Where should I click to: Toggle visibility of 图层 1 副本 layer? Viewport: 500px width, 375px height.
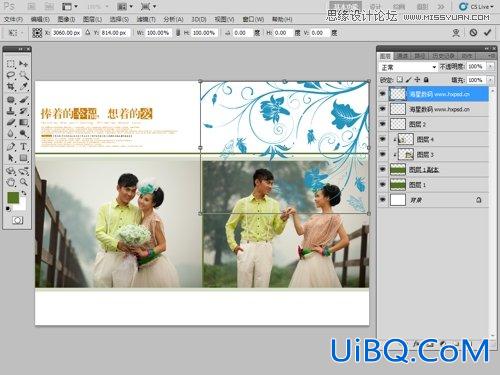coord(383,169)
